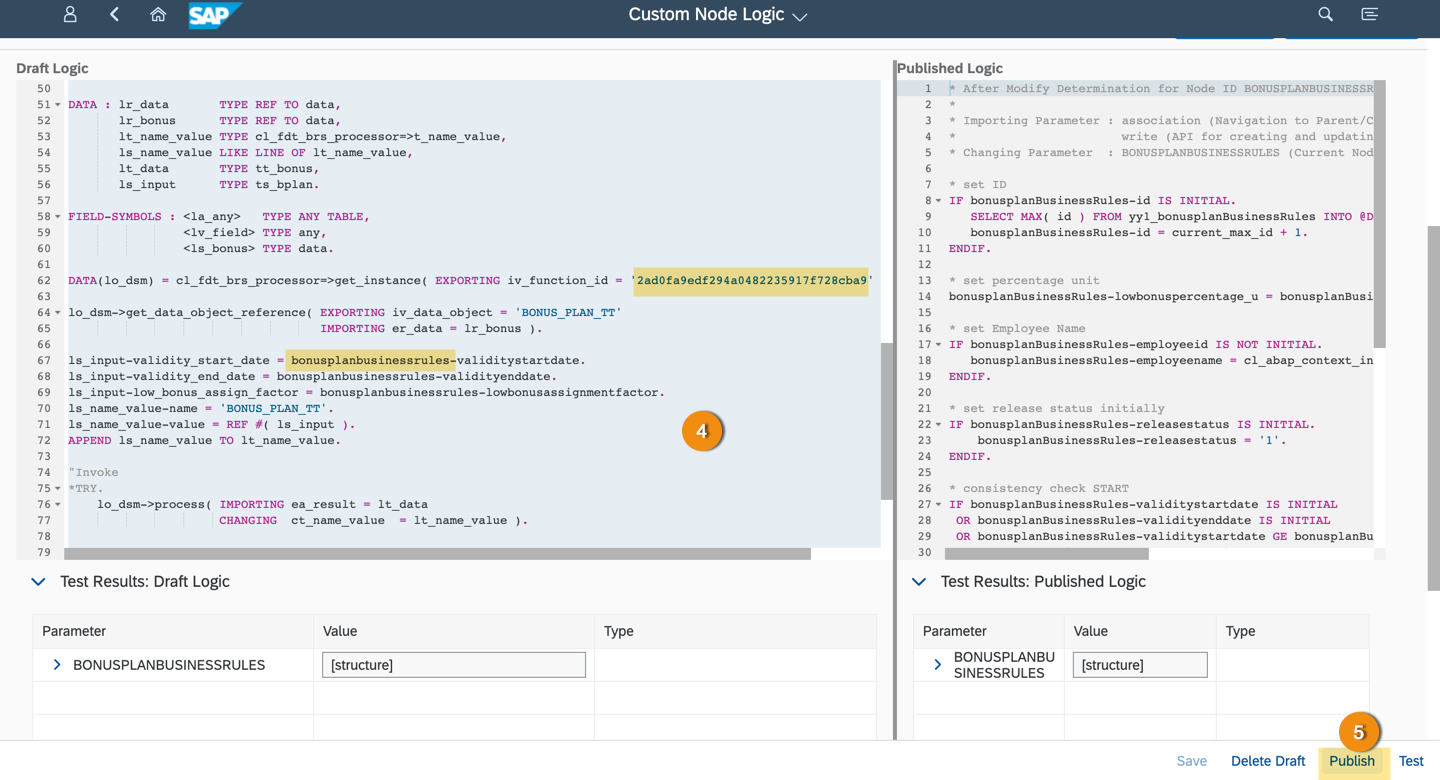
Task: Fold the DATA block at line 51
Action: 58,105
